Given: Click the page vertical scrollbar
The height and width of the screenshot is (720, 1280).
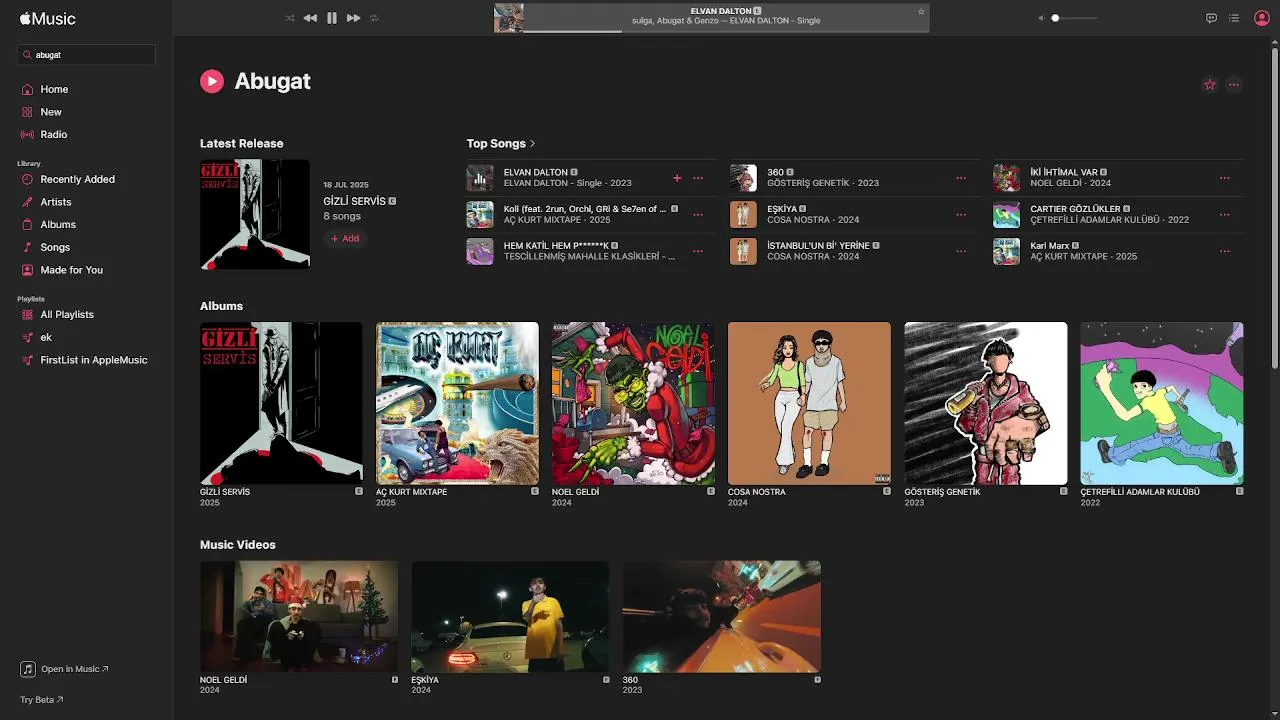Looking at the screenshot, I should (1274, 207).
